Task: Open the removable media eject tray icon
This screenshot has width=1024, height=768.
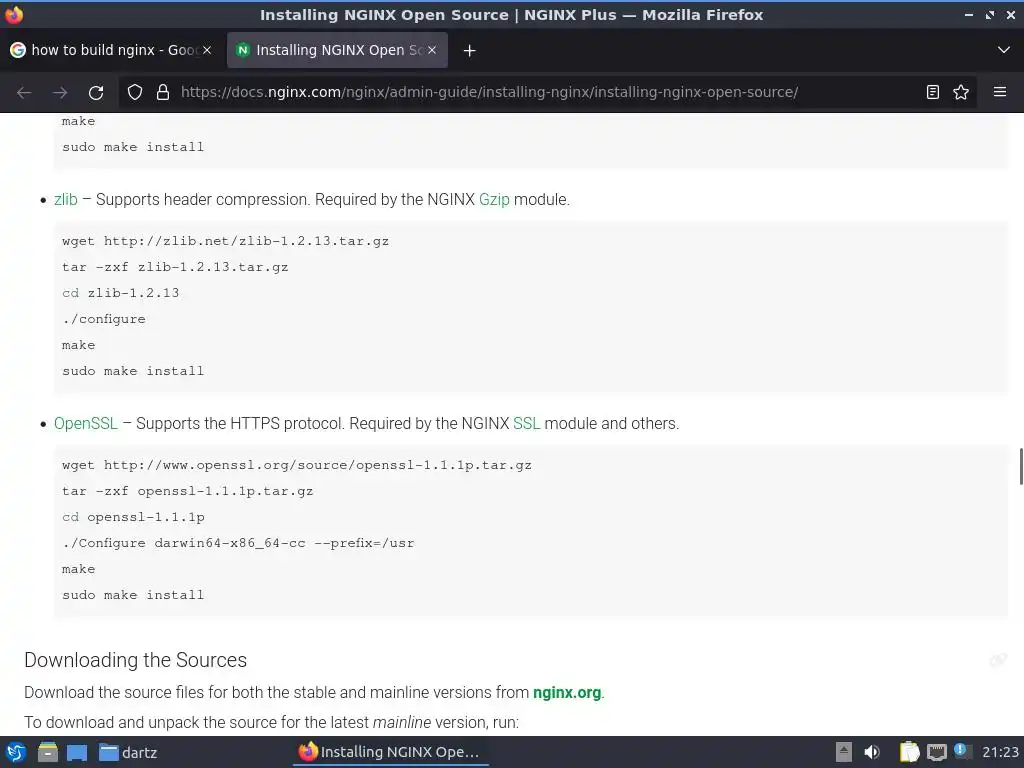Action: click(x=844, y=752)
